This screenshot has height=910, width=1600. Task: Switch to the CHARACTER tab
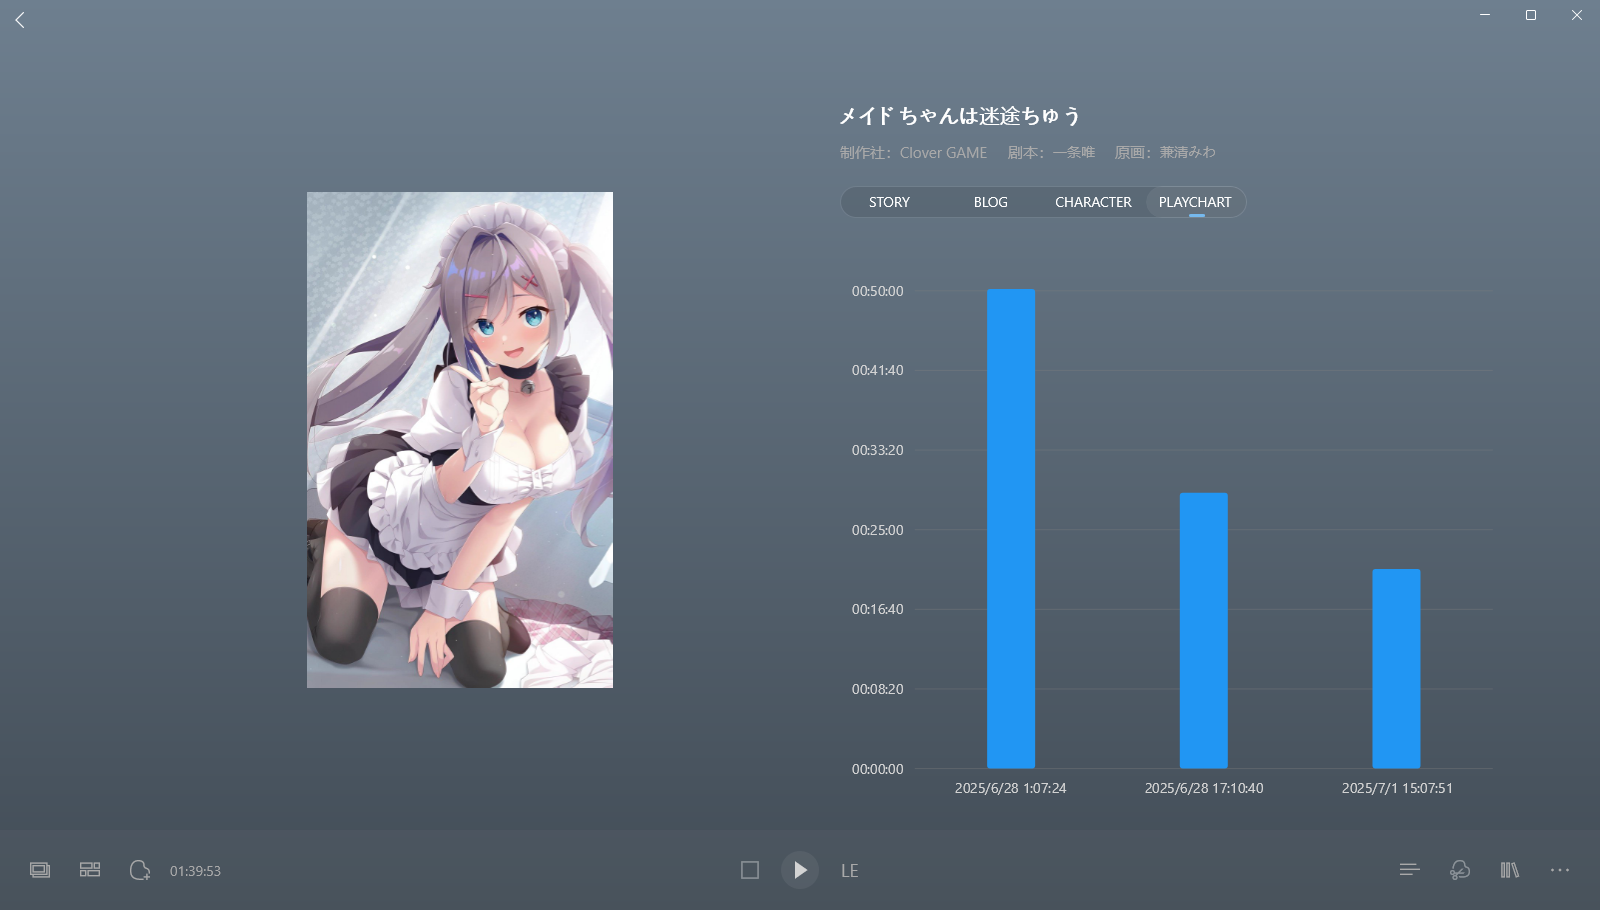click(x=1093, y=202)
